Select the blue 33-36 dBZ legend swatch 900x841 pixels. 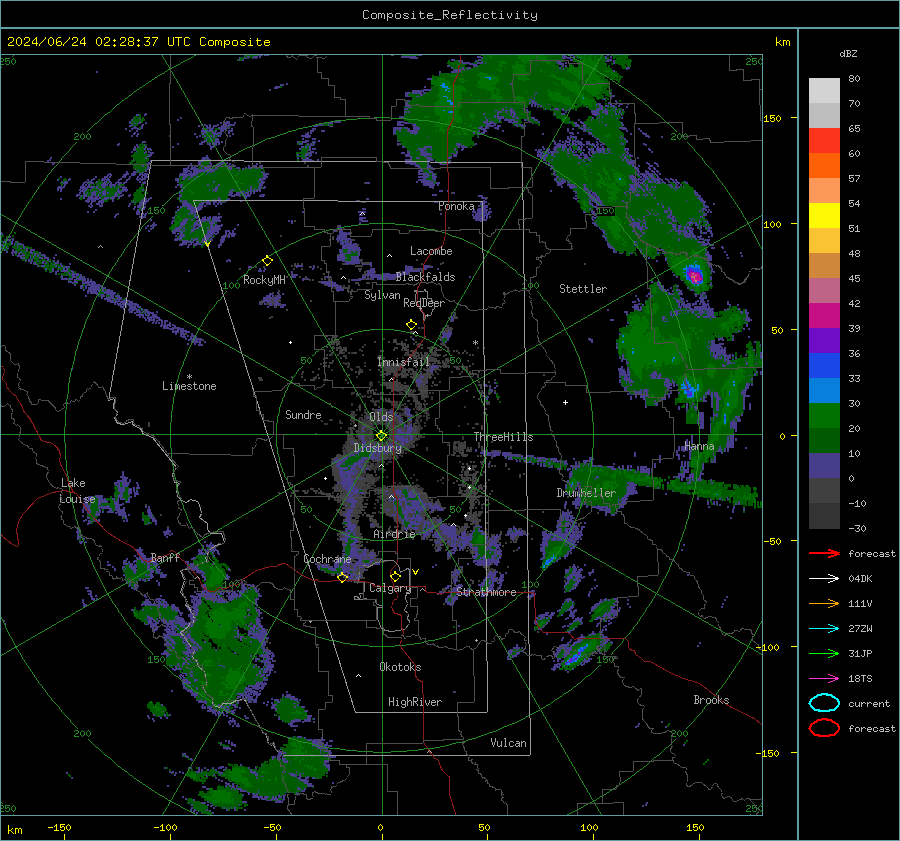point(824,366)
